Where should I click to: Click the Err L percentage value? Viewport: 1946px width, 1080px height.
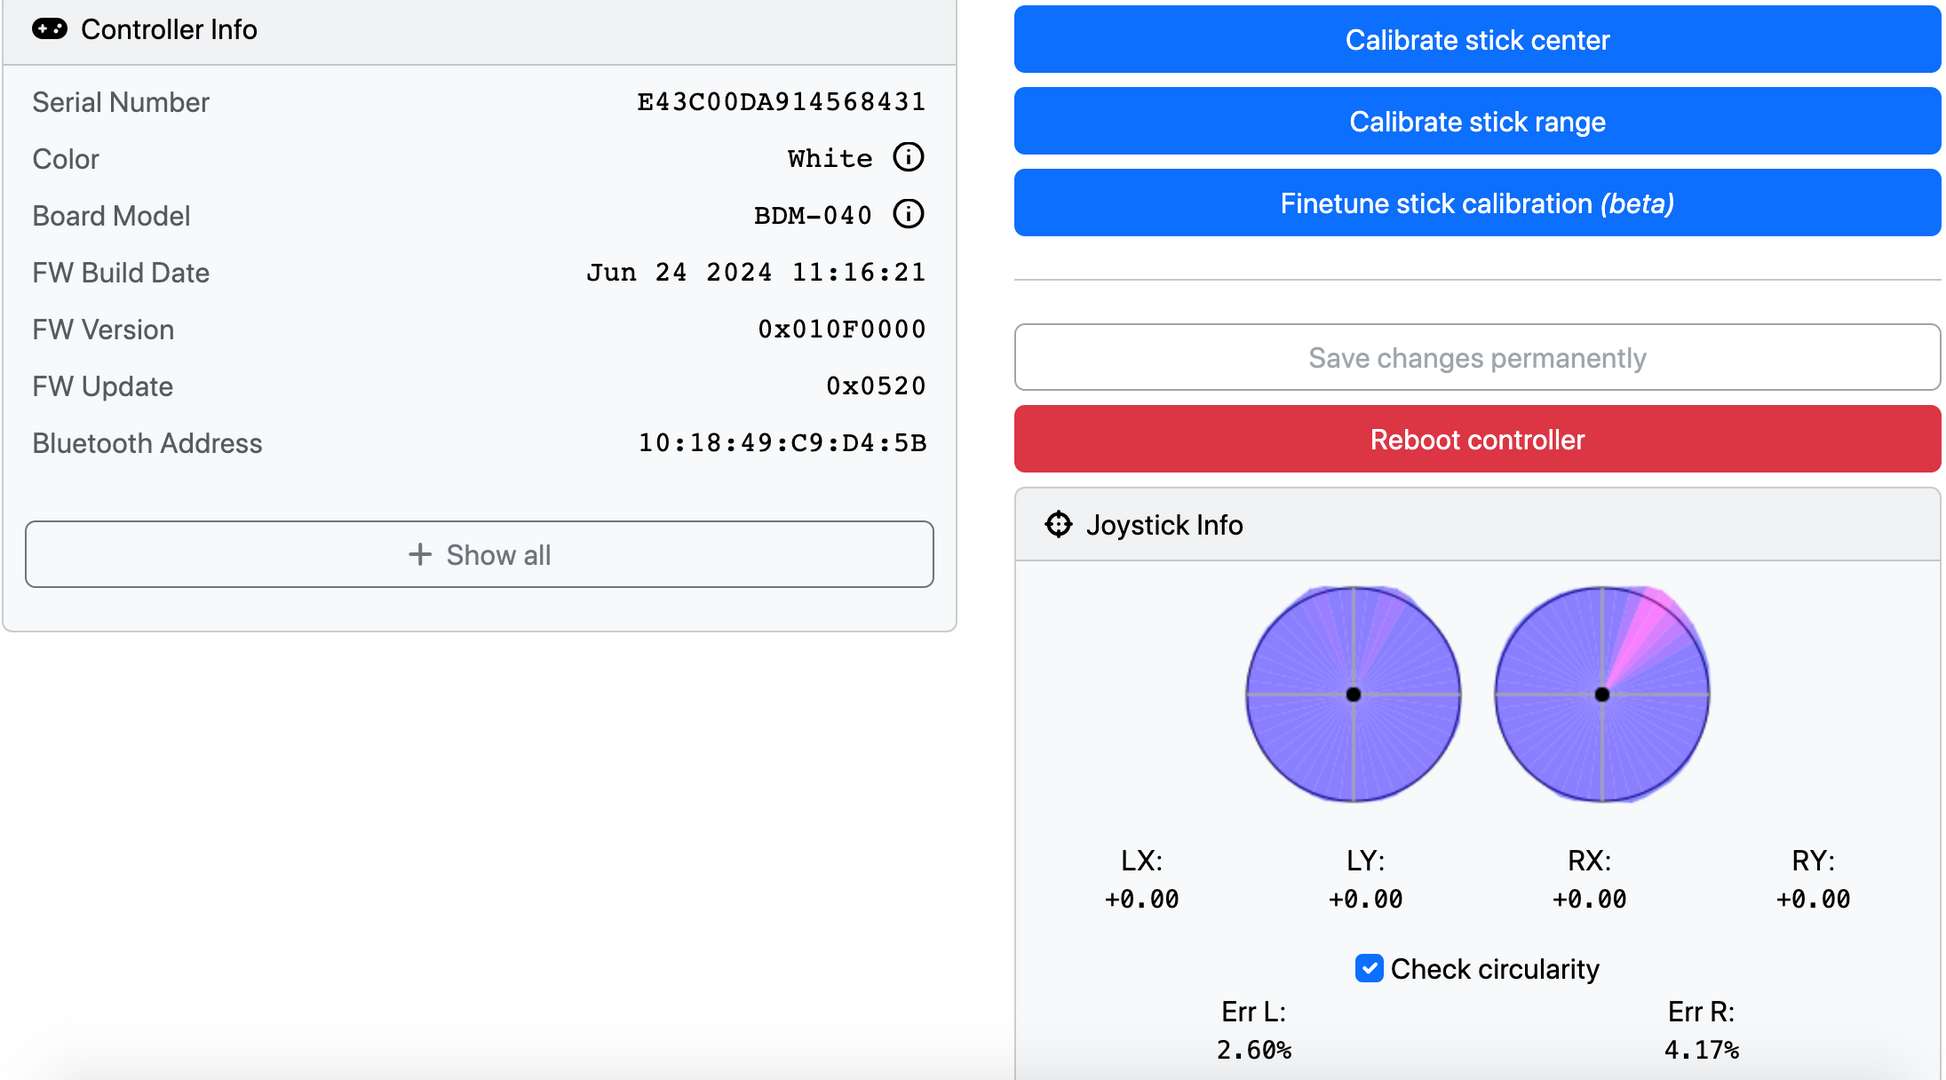[1253, 1050]
